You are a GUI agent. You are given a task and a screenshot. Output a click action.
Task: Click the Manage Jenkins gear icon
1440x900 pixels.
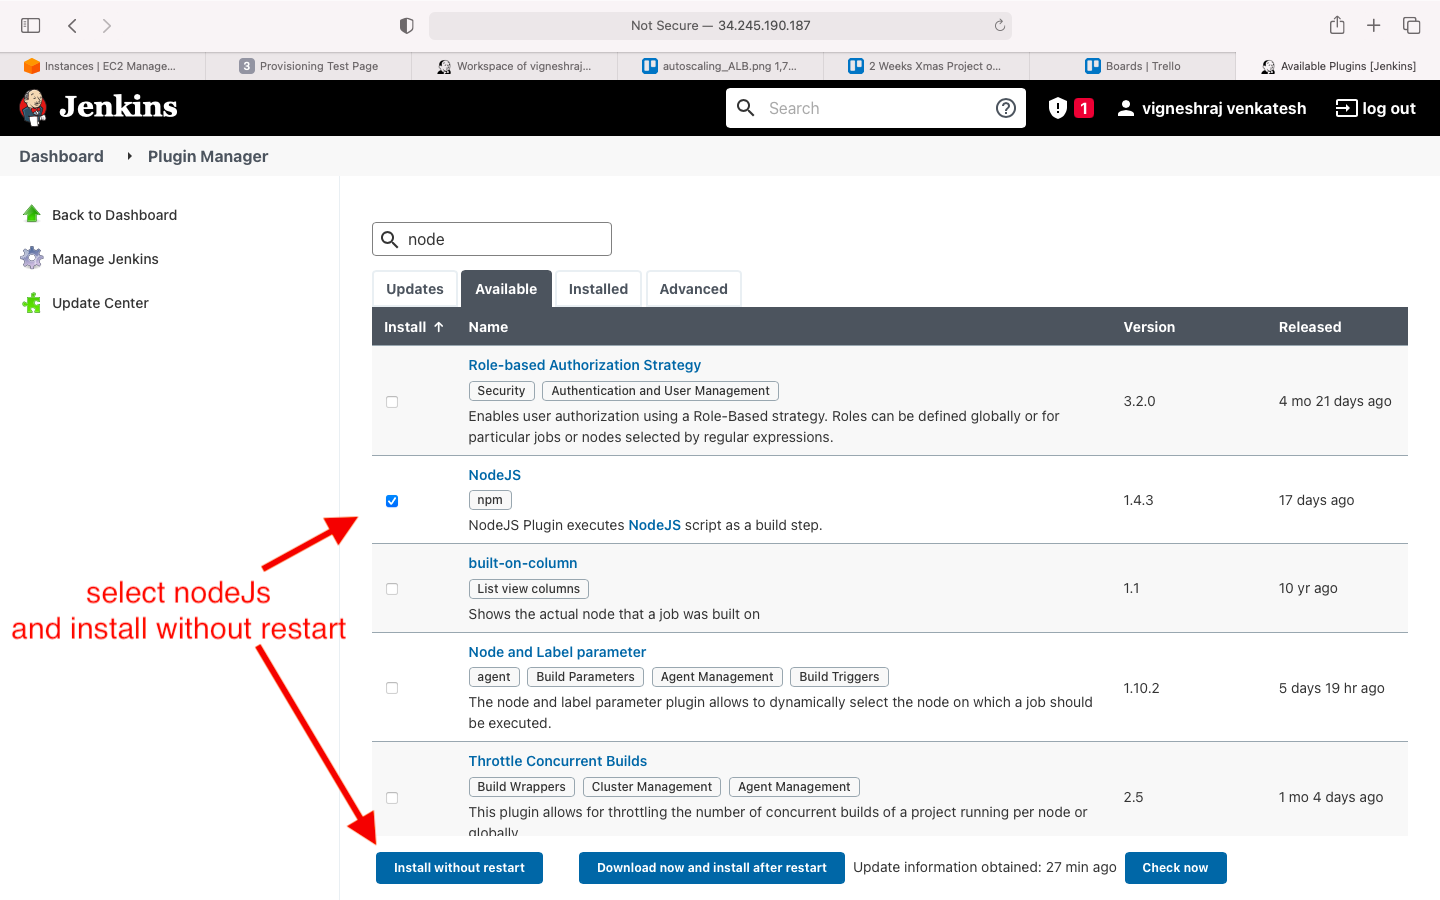[32, 258]
